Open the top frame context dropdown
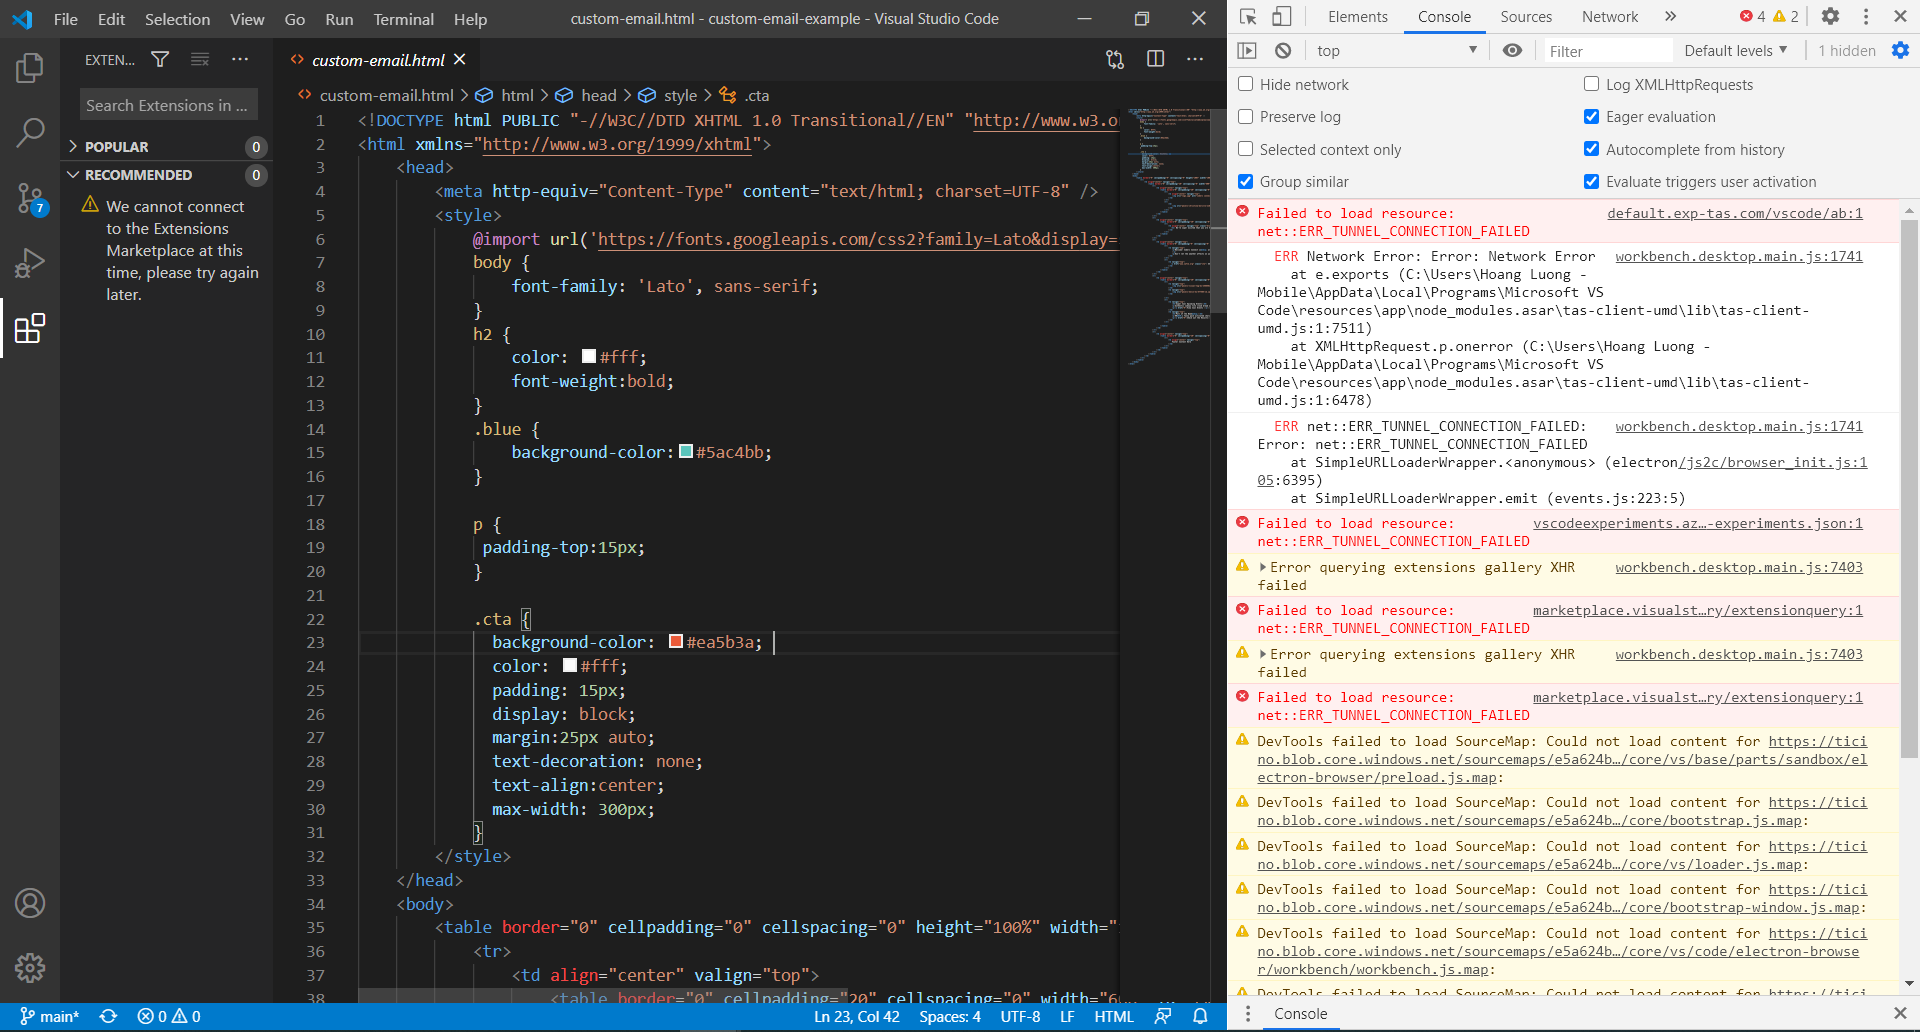This screenshot has width=1920, height=1032. click(x=1395, y=50)
